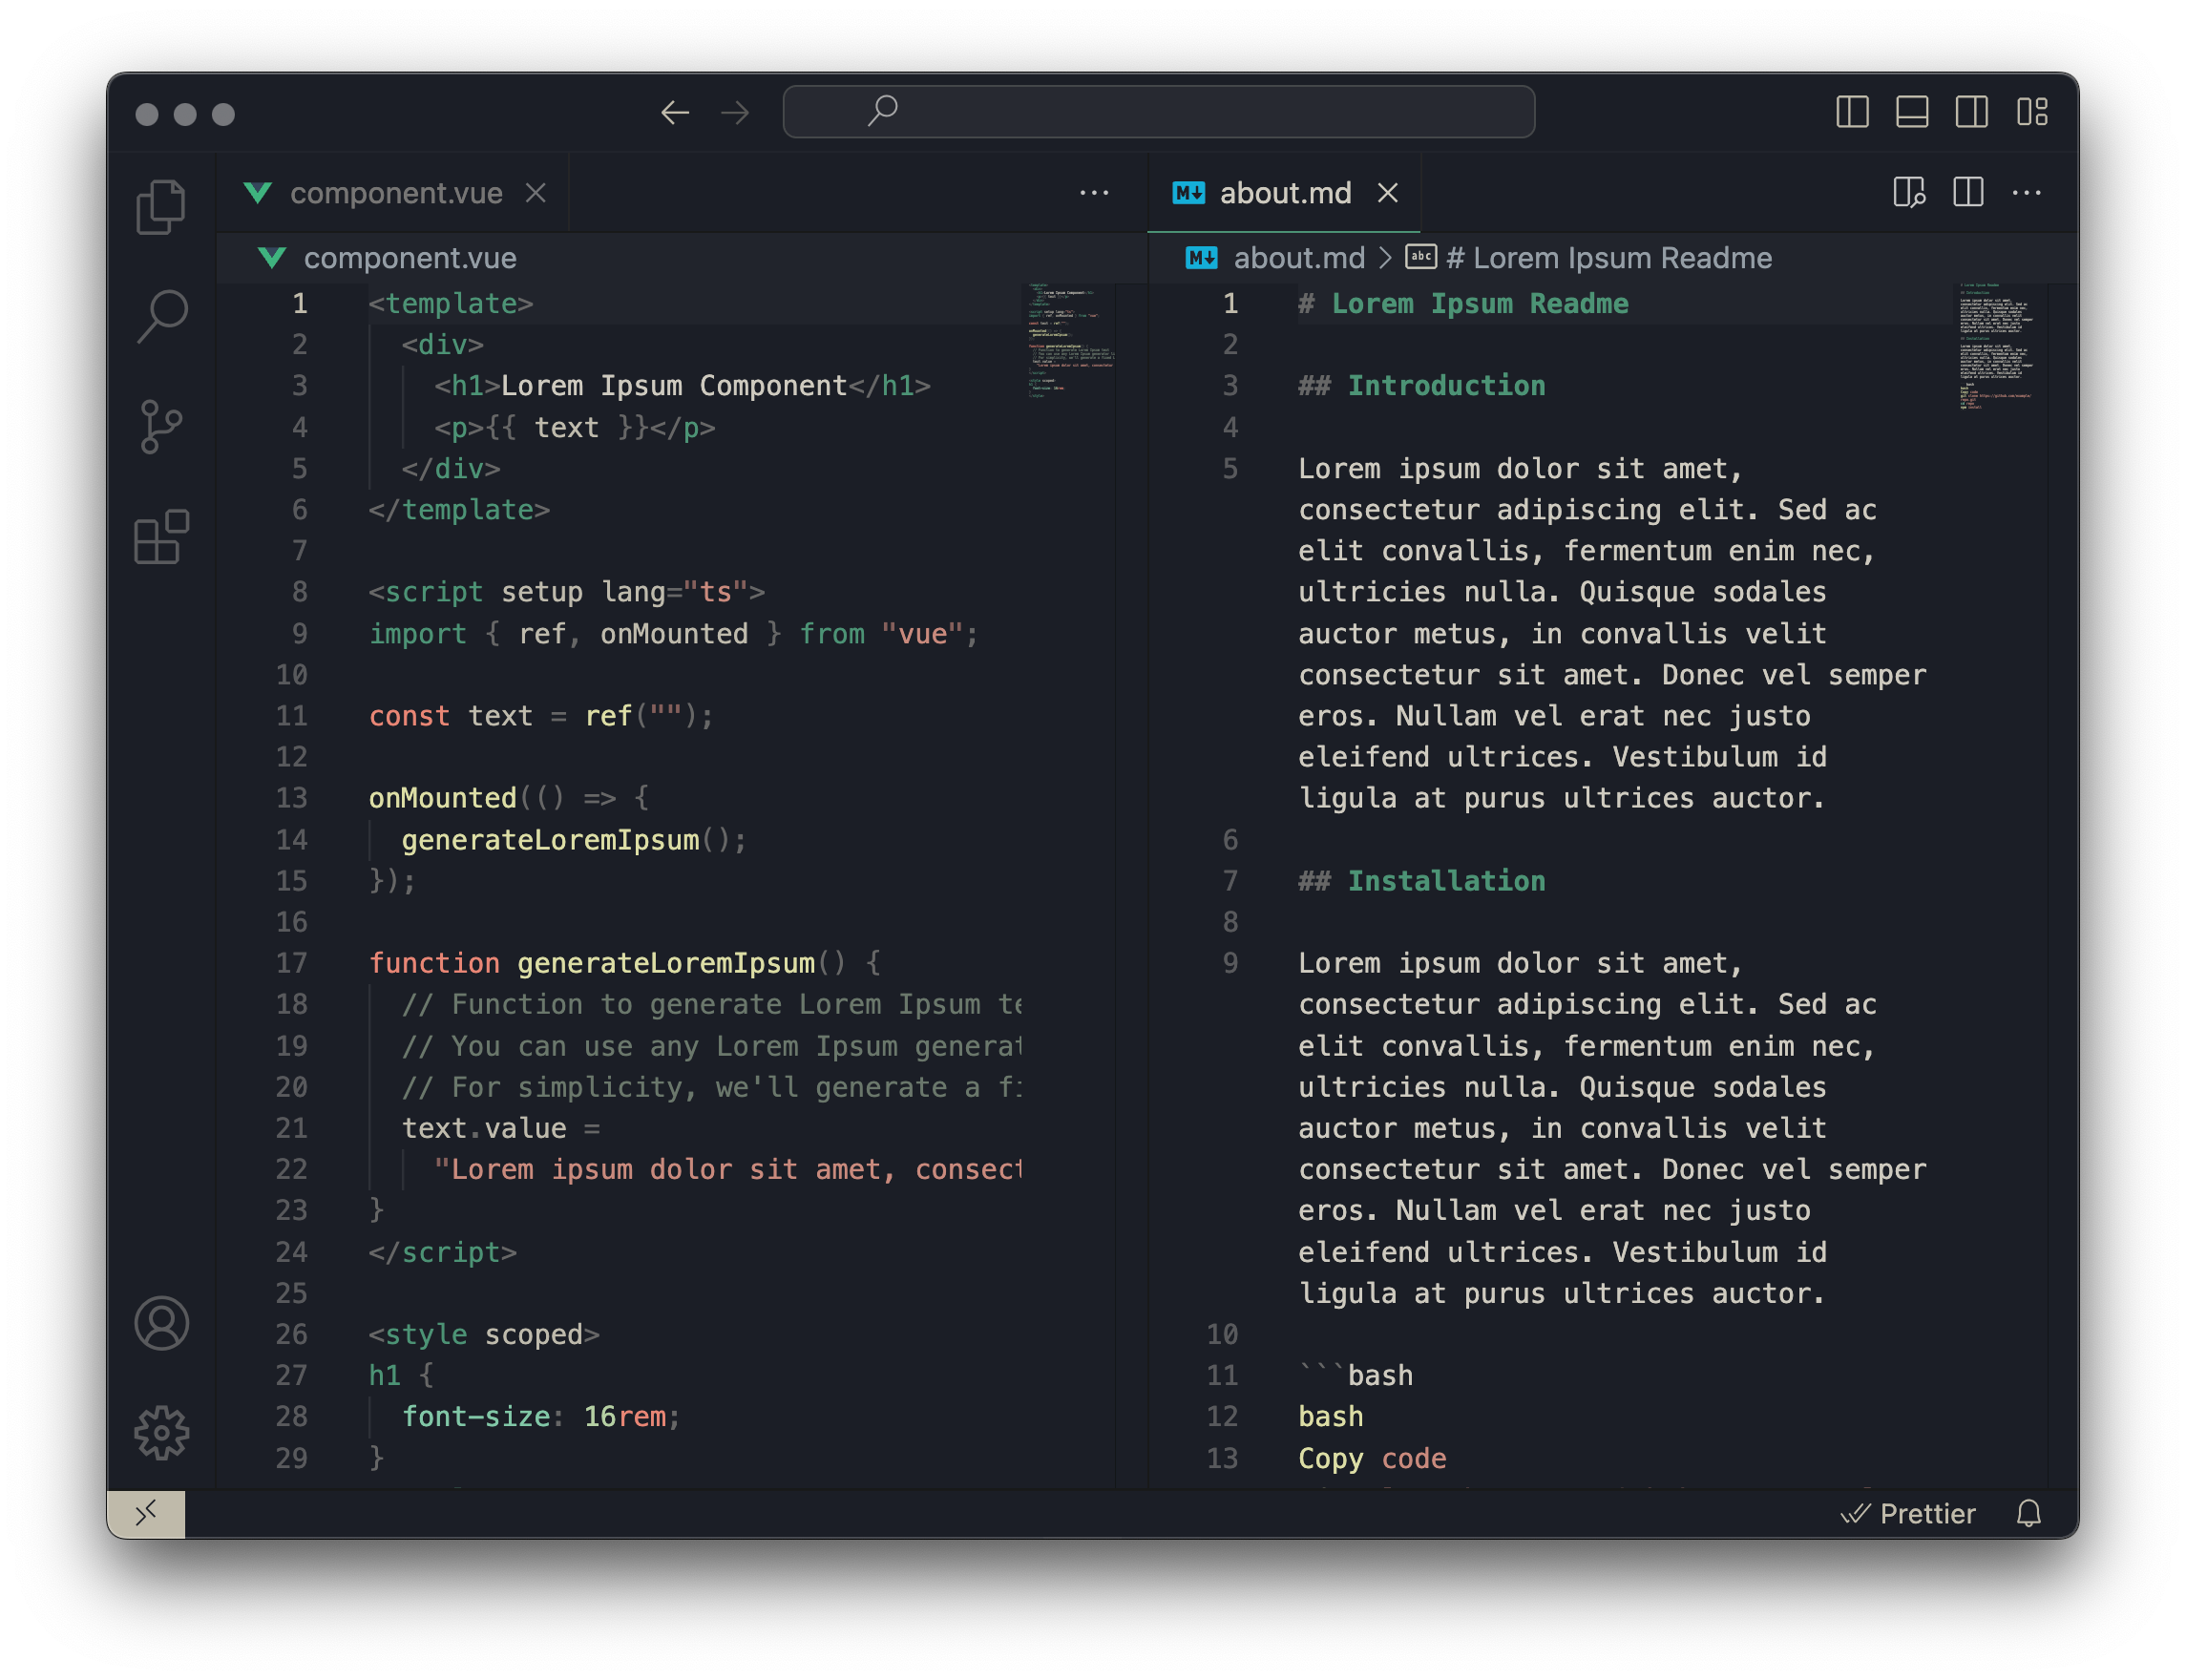Open the Search view in activity bar
This screenshot has height=1680, width=2186.
(161, 317)
